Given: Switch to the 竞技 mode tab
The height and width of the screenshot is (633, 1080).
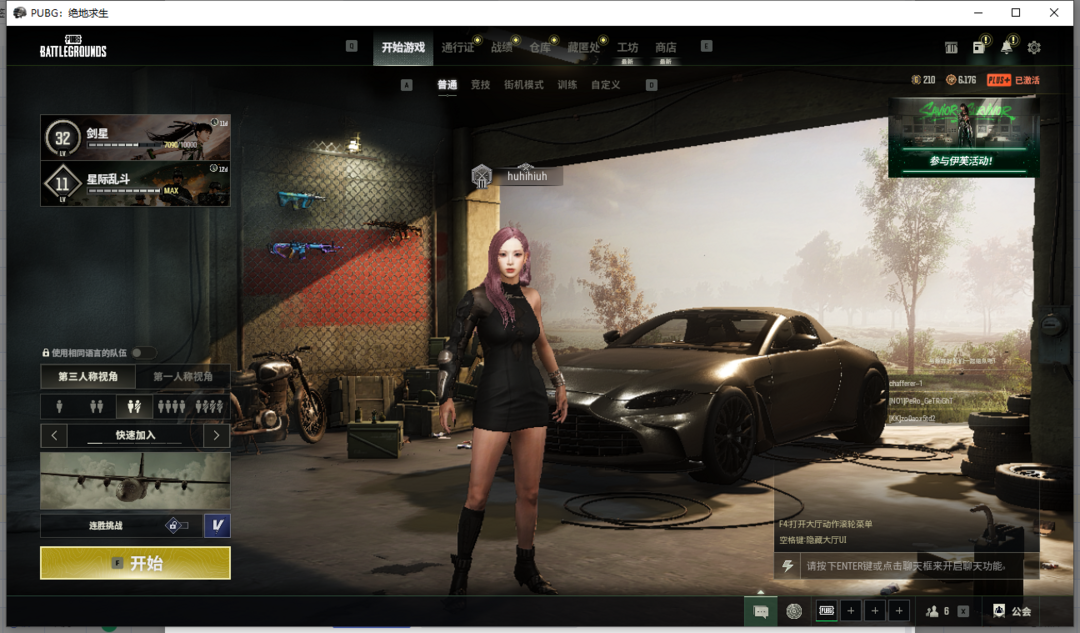Looking at the screenshot, I should [x=480, y=85].
